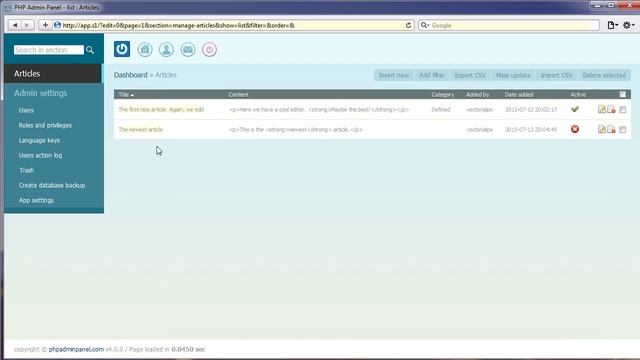This screenshot has width=640, height=360.
Task: Open Create database backup
Action: point(51,185)
